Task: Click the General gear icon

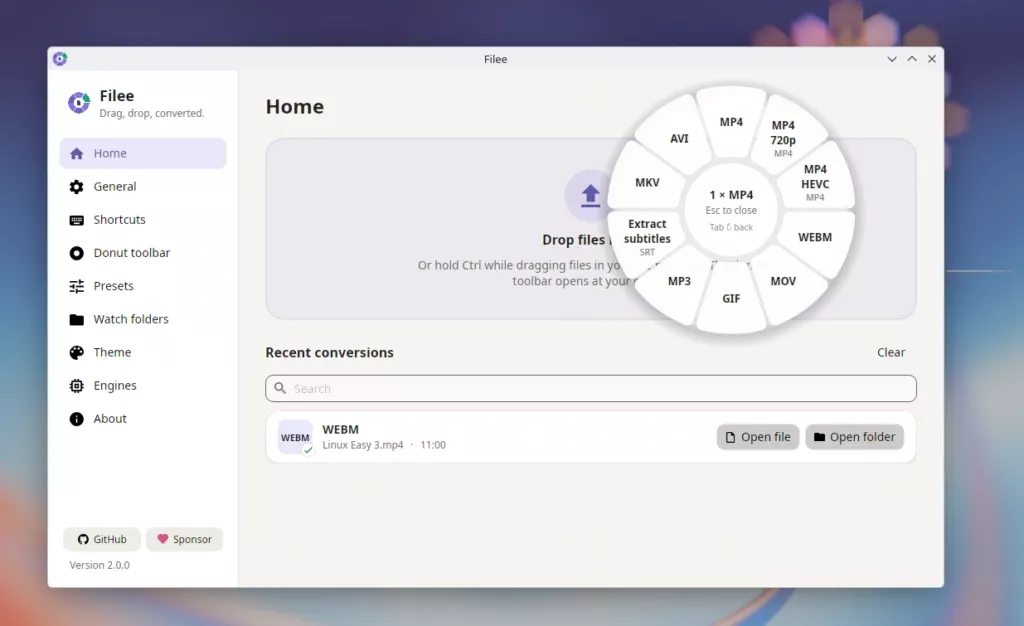Action: tap(76, 187)
